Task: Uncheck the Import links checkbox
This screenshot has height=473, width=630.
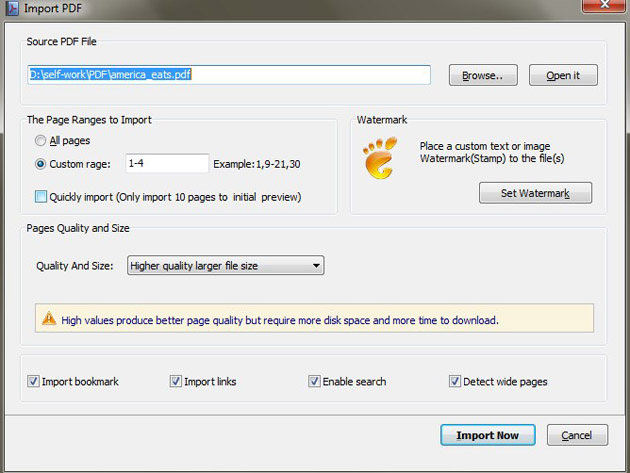Action: [176, 381]
